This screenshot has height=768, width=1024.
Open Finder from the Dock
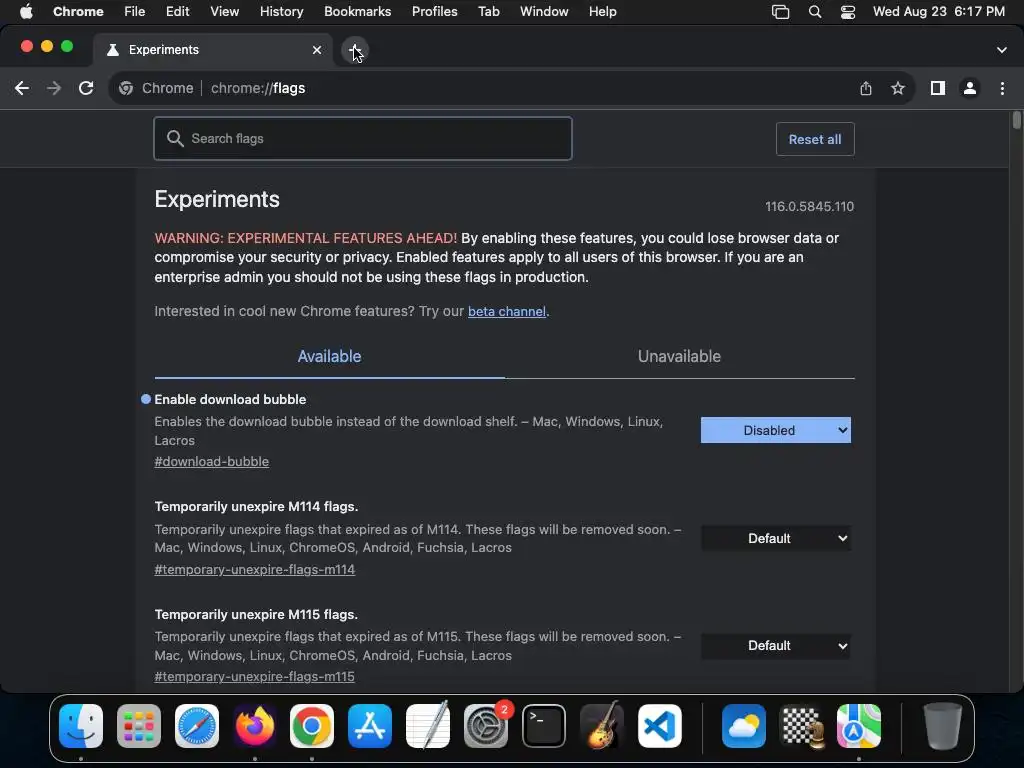click(x=81, y=726)
